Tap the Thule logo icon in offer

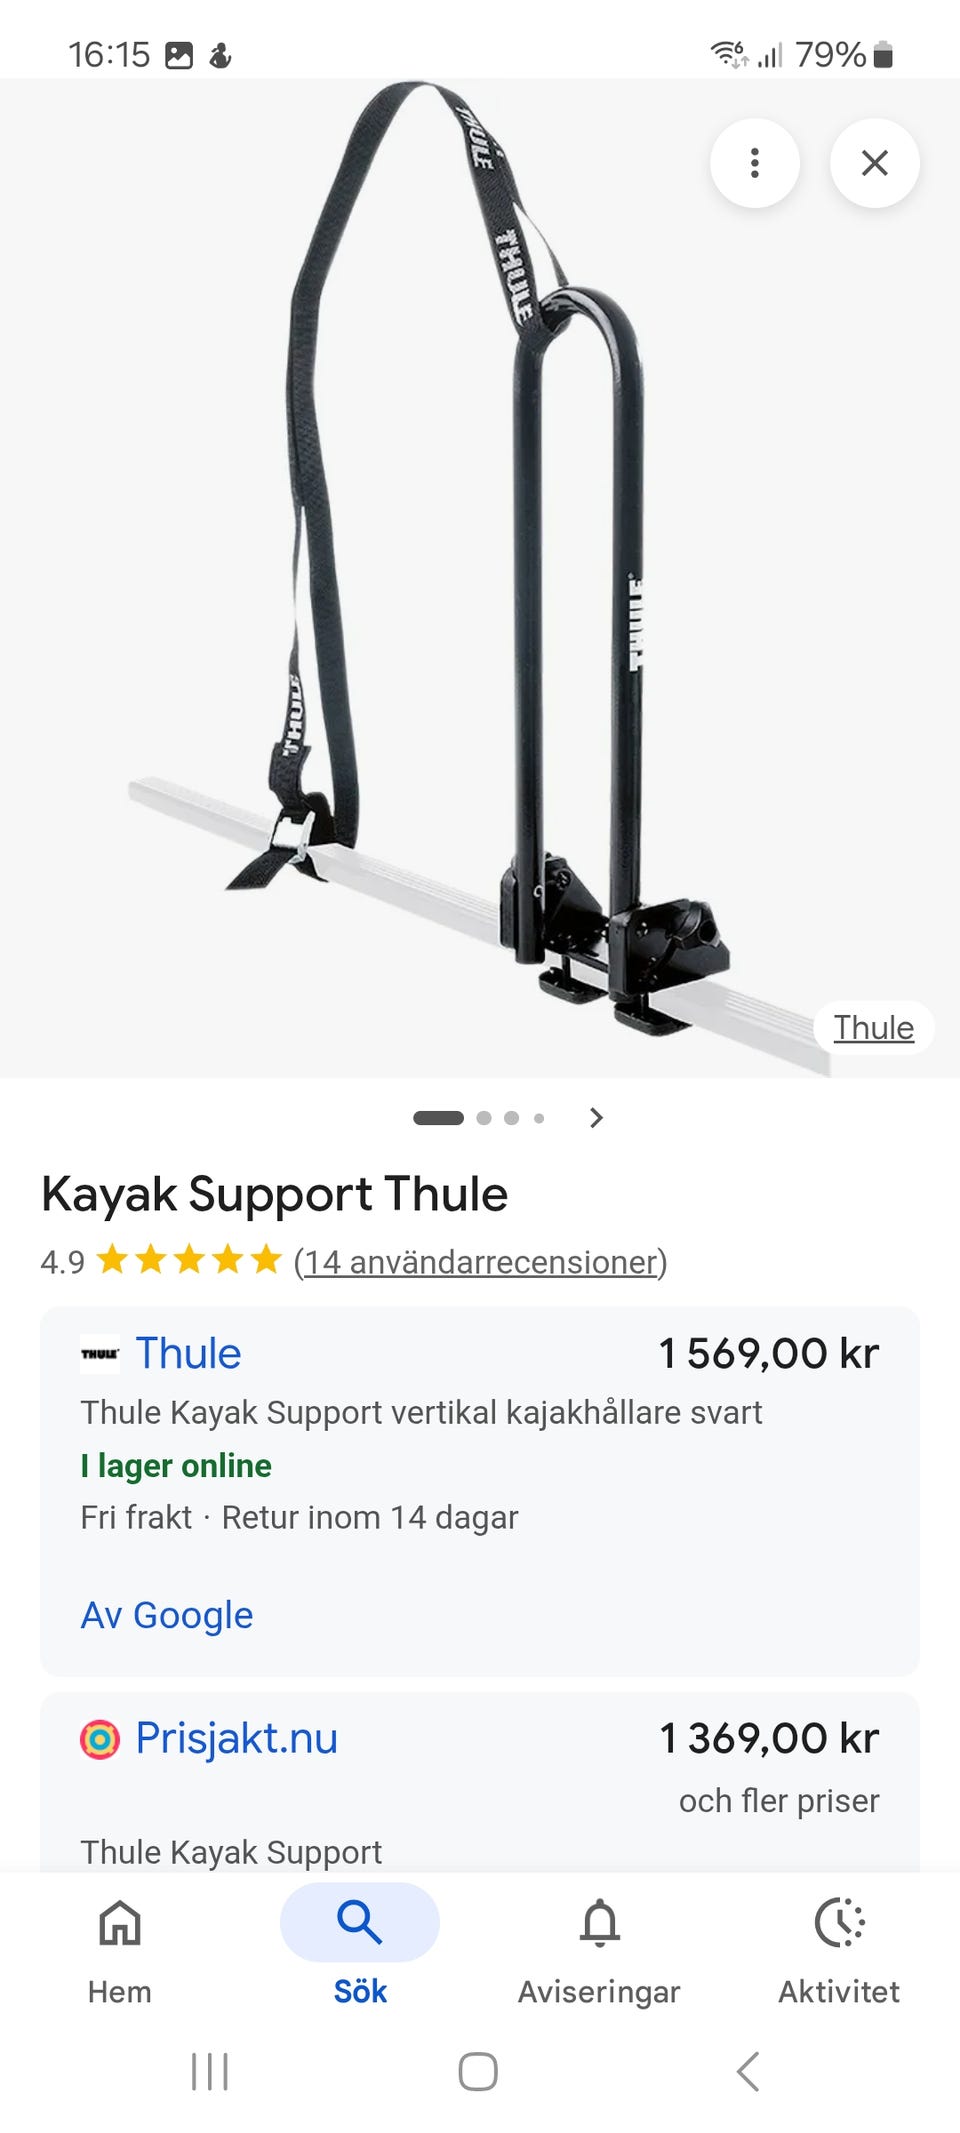100,1354
